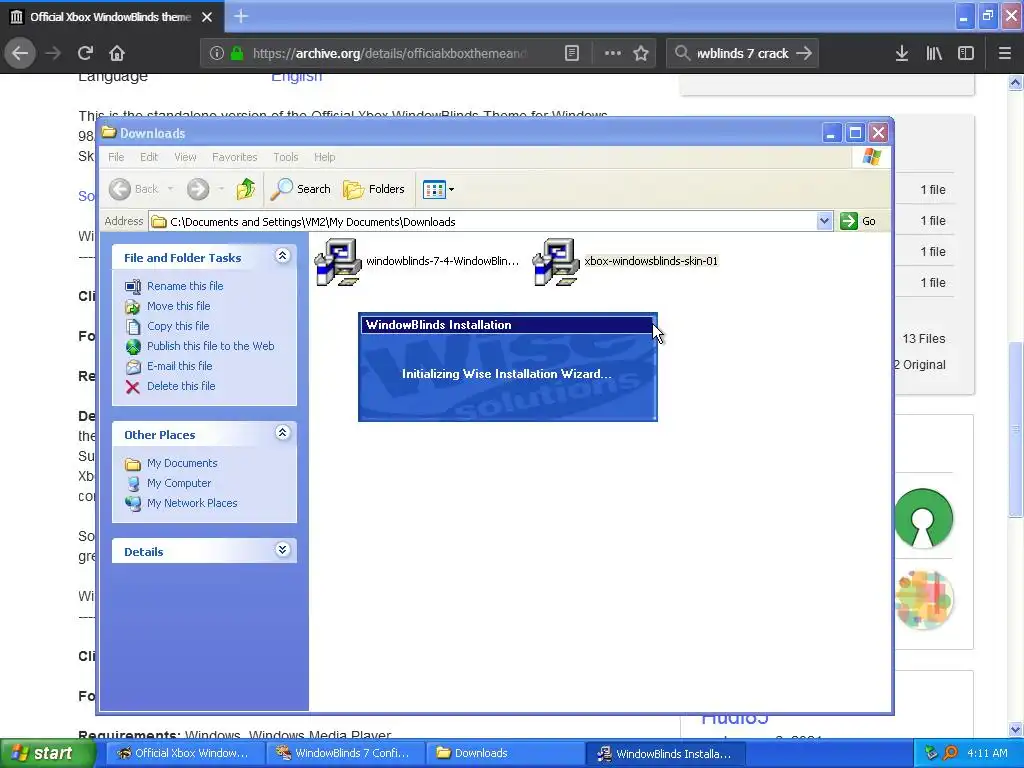The height and width of the screenshot is (768, 1024).
Task: Click Publish this file to the Web
Action: pyautogui.click(x=210, y=346)
